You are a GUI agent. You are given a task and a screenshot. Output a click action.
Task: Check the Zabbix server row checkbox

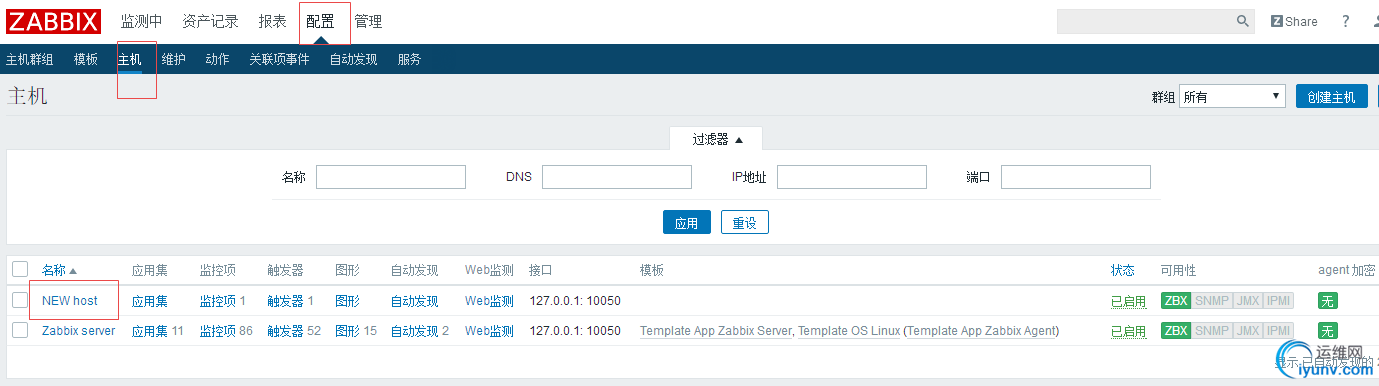[x=20, y=330]
